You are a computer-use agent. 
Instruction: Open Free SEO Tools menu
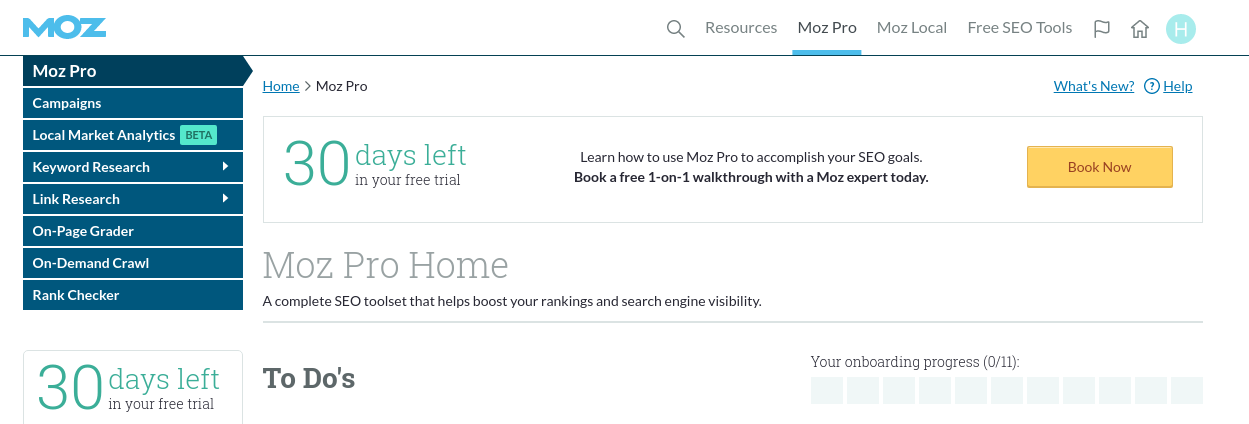tap(1020, 28)
